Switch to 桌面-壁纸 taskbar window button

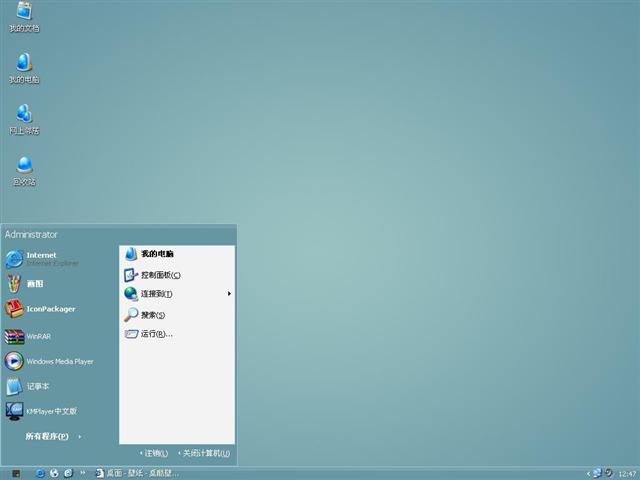137,473
